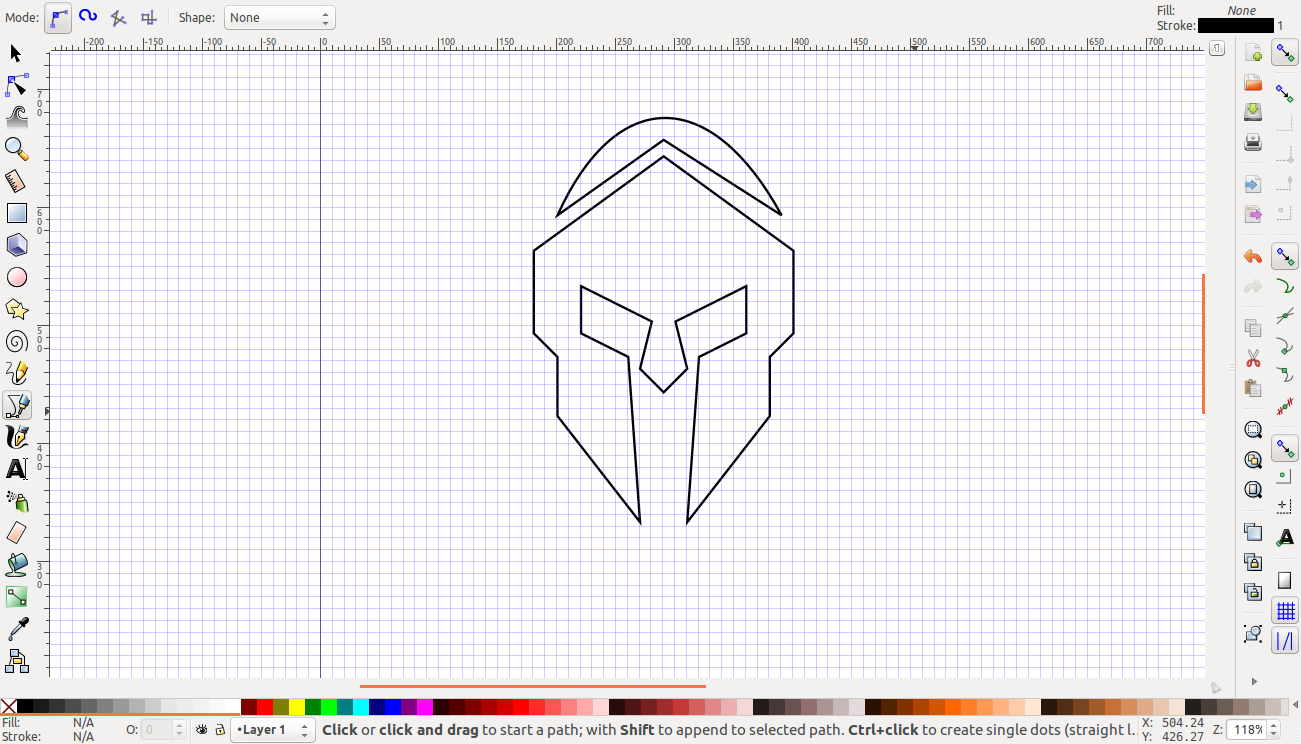Screen dimensions: 1301x744
Task: Click the Paste icon
Action: pyautogui.click(x=1252, y=388)
